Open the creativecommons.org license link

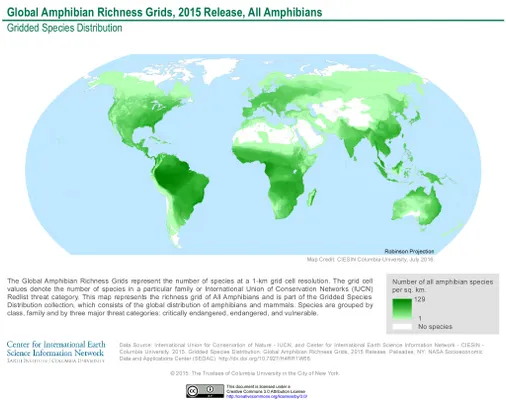click(x=267, y=396)
